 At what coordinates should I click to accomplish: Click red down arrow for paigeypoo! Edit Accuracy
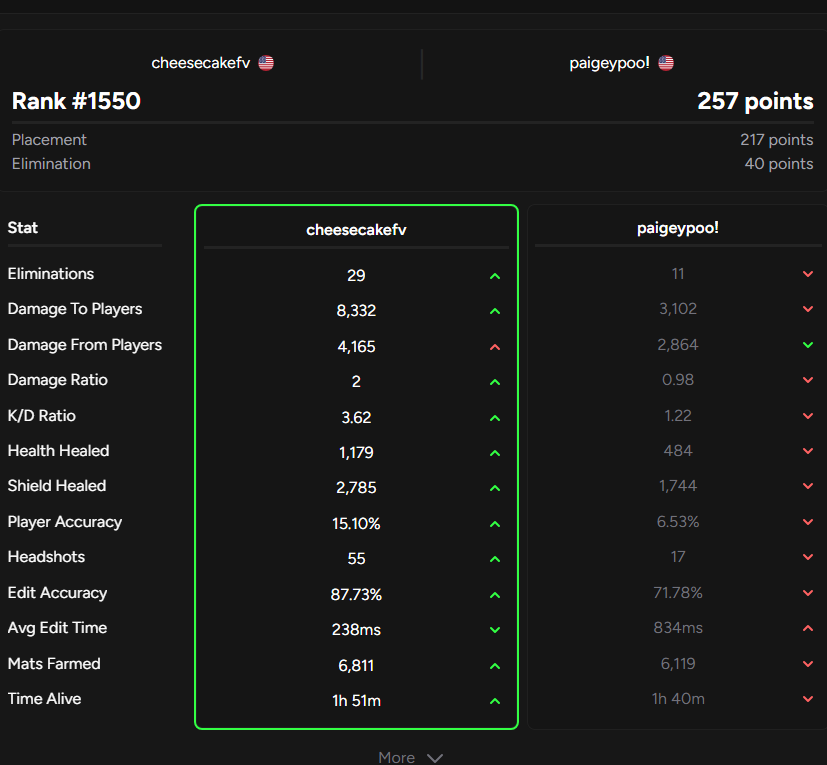coord(807,593)
